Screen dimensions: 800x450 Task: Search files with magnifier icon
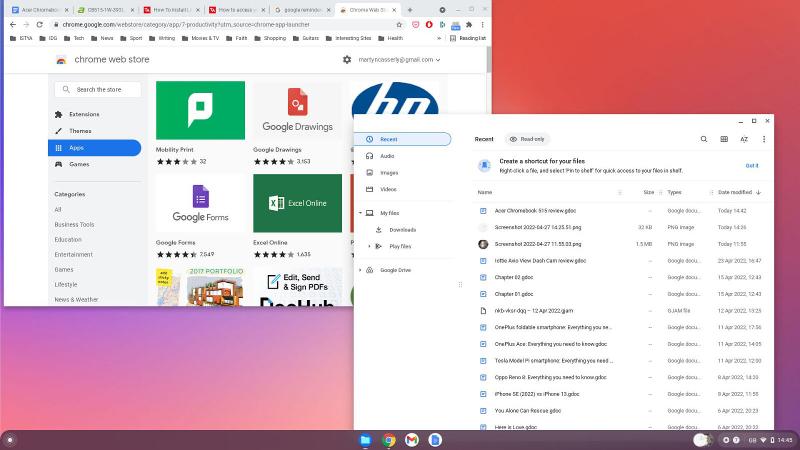704,139
